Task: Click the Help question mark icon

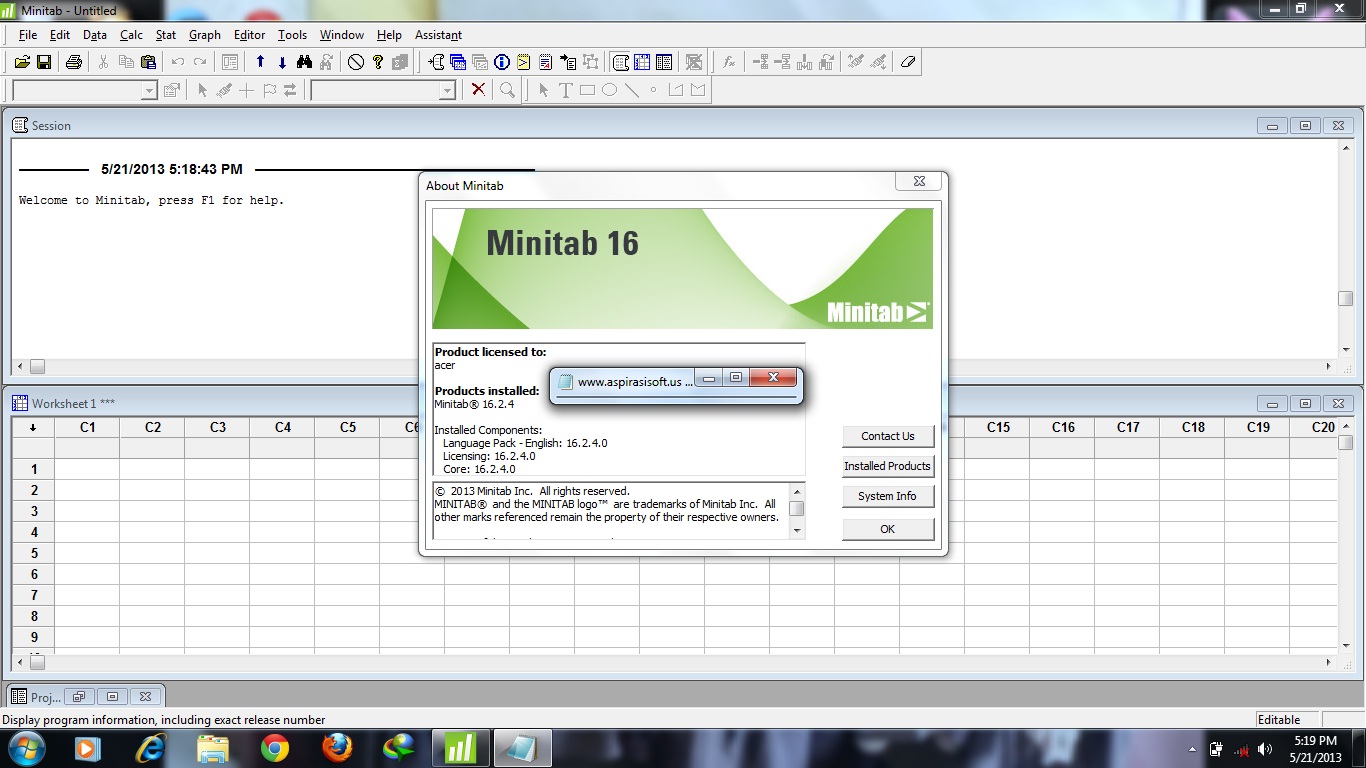Action: click(x=378, y=62)
